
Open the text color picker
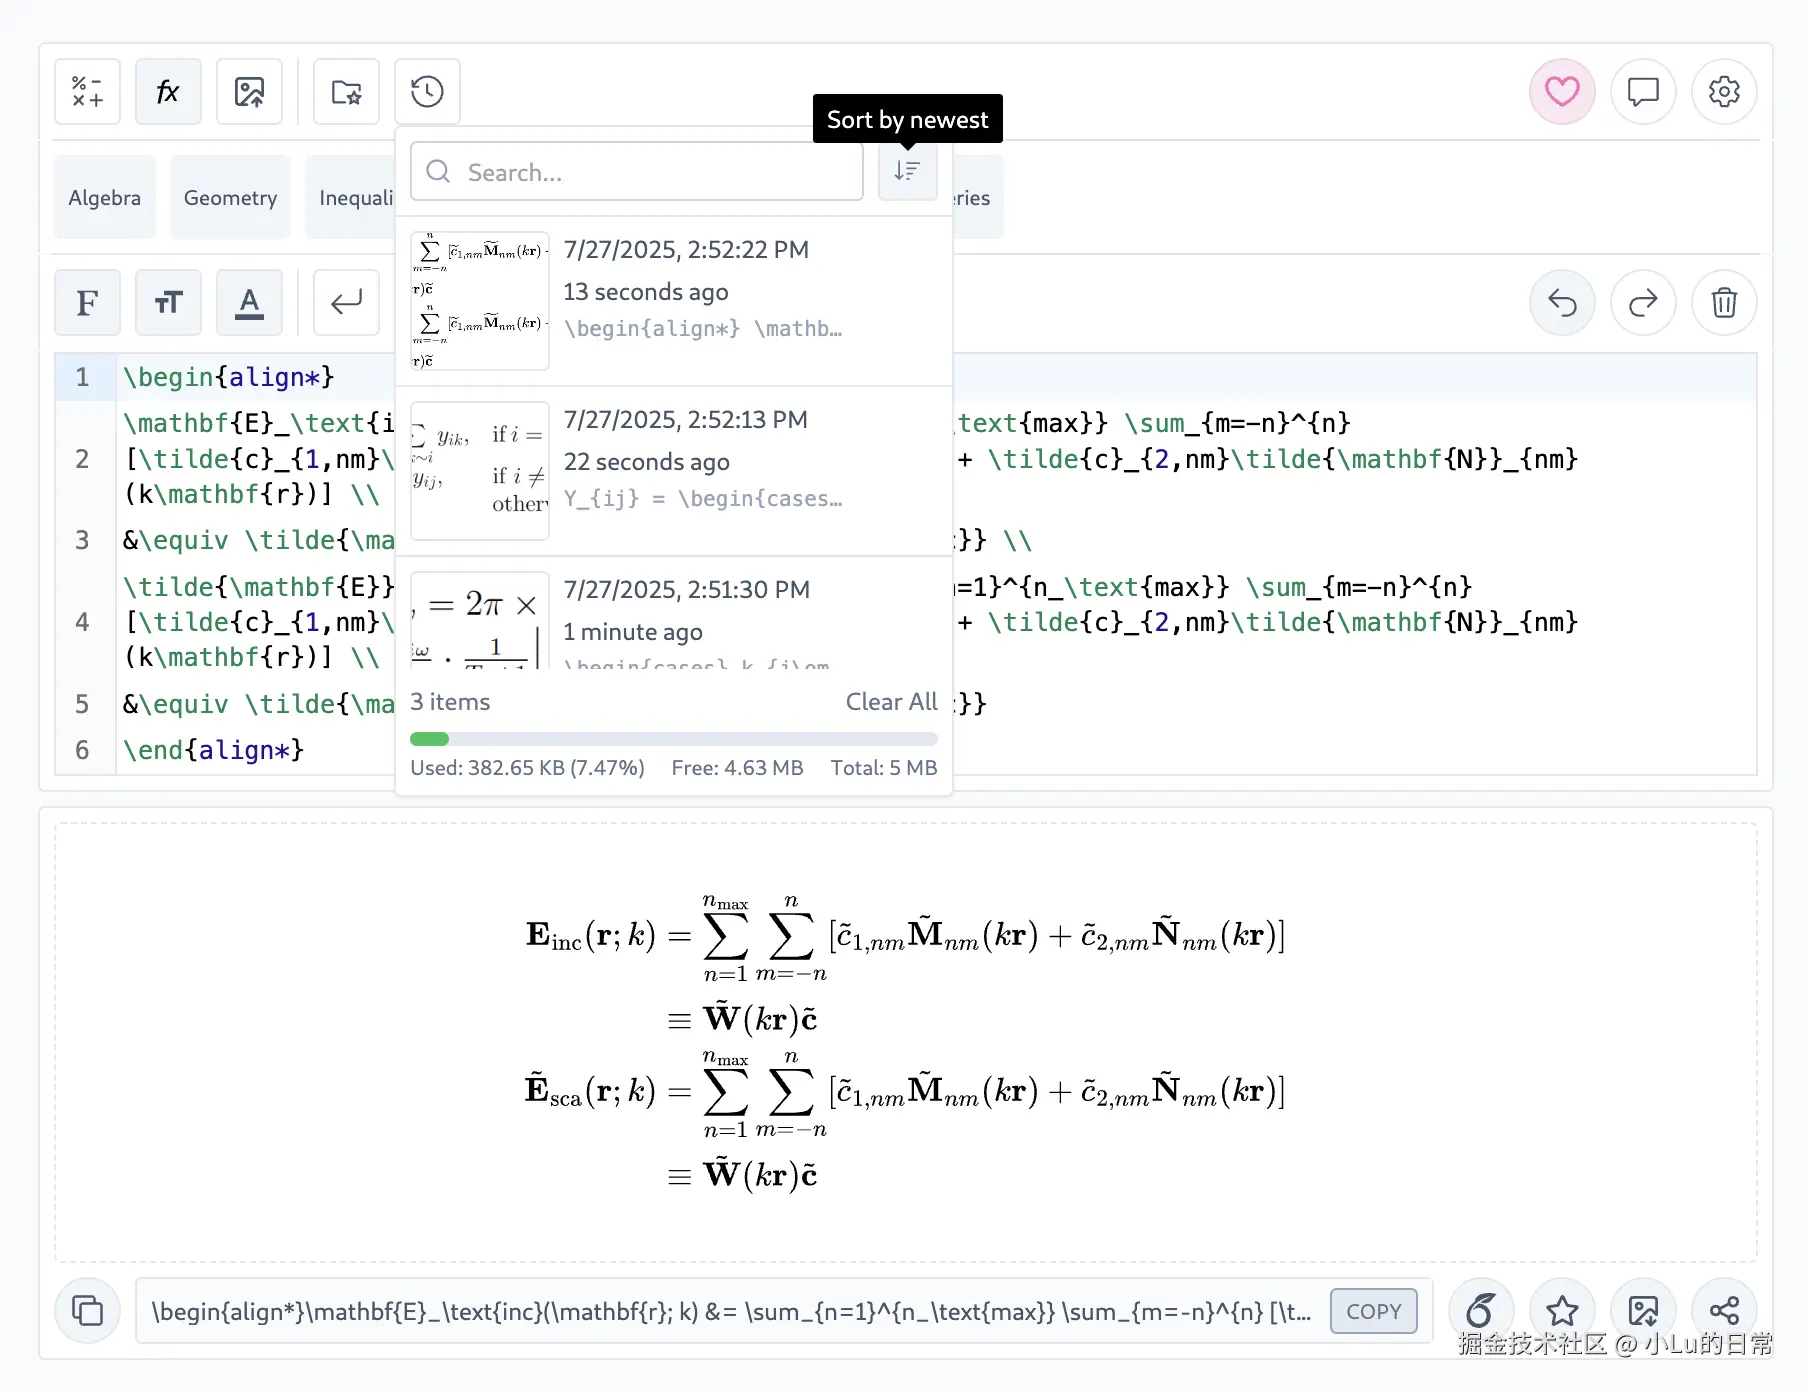point(249,302)
